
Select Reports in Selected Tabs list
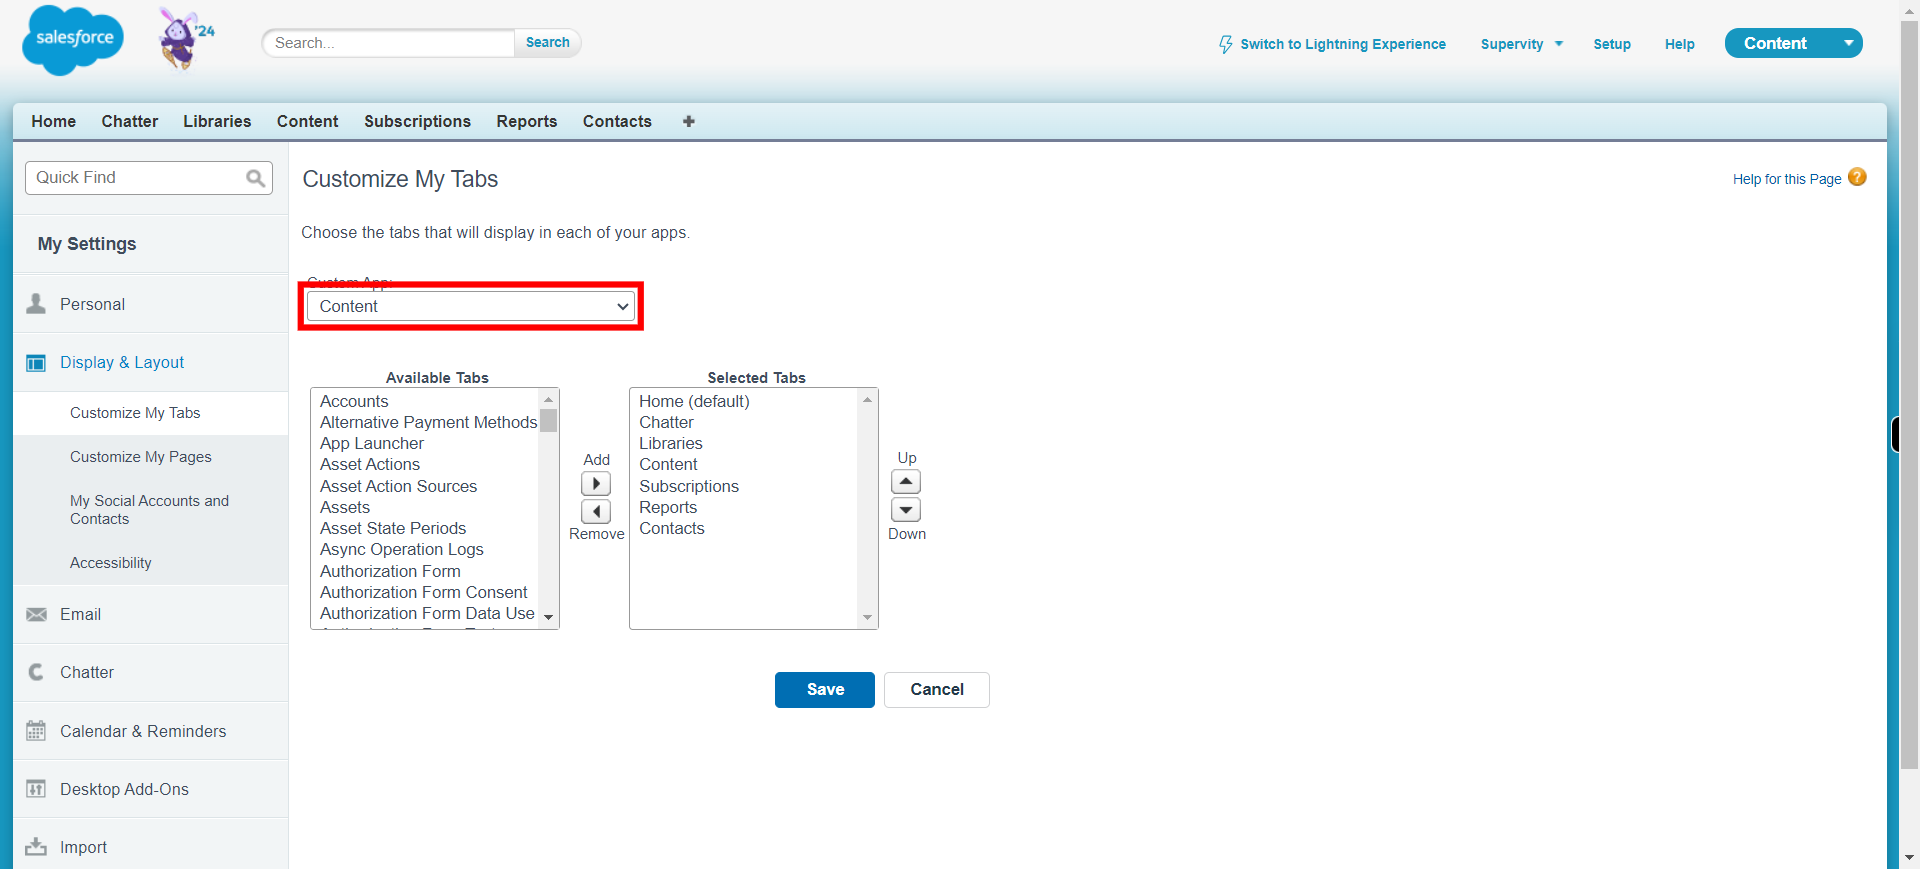(668, 507)
